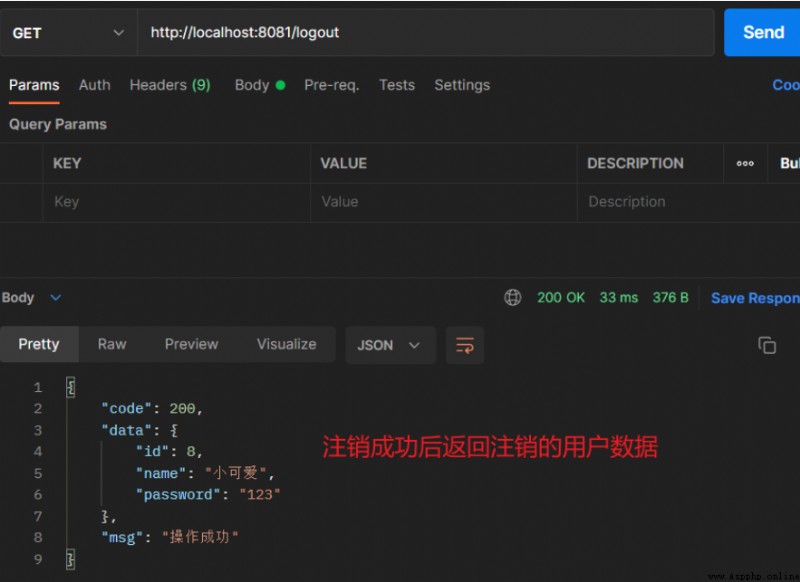The height and width of the screenshot is (582, 800).
Task: Click the 376 B response size
Action: tap(670, 297)
